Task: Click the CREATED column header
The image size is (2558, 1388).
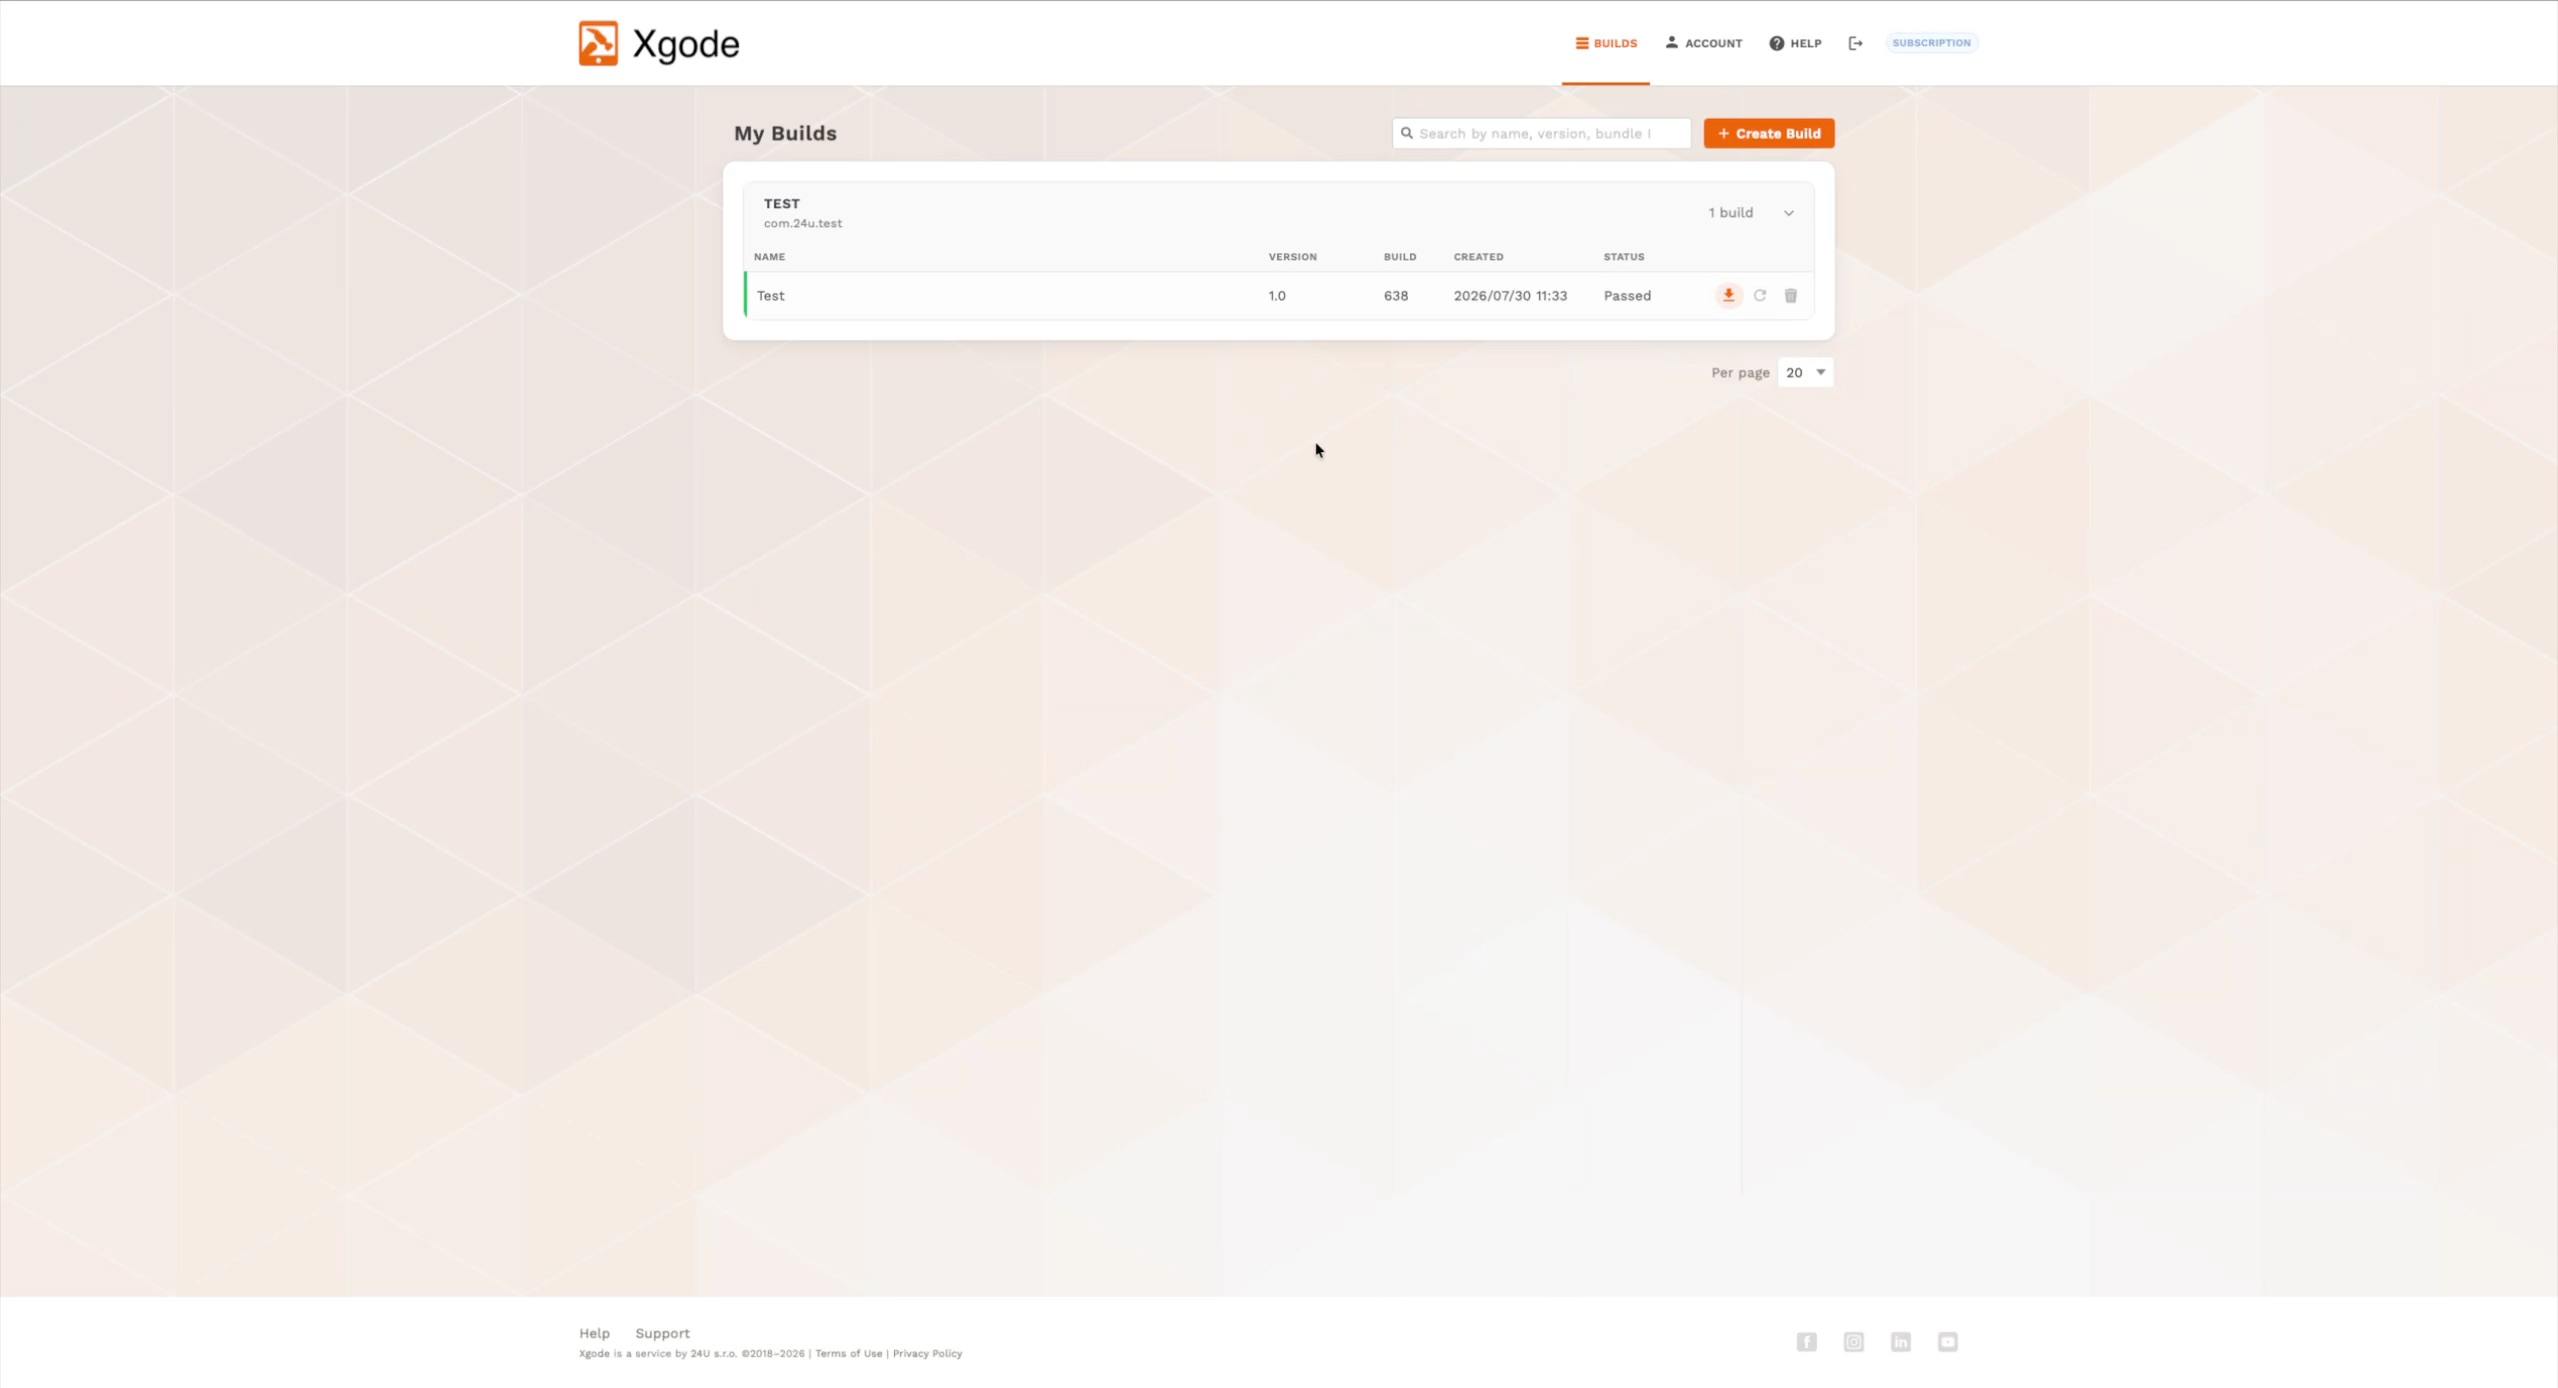Action: pos(1478,257)
